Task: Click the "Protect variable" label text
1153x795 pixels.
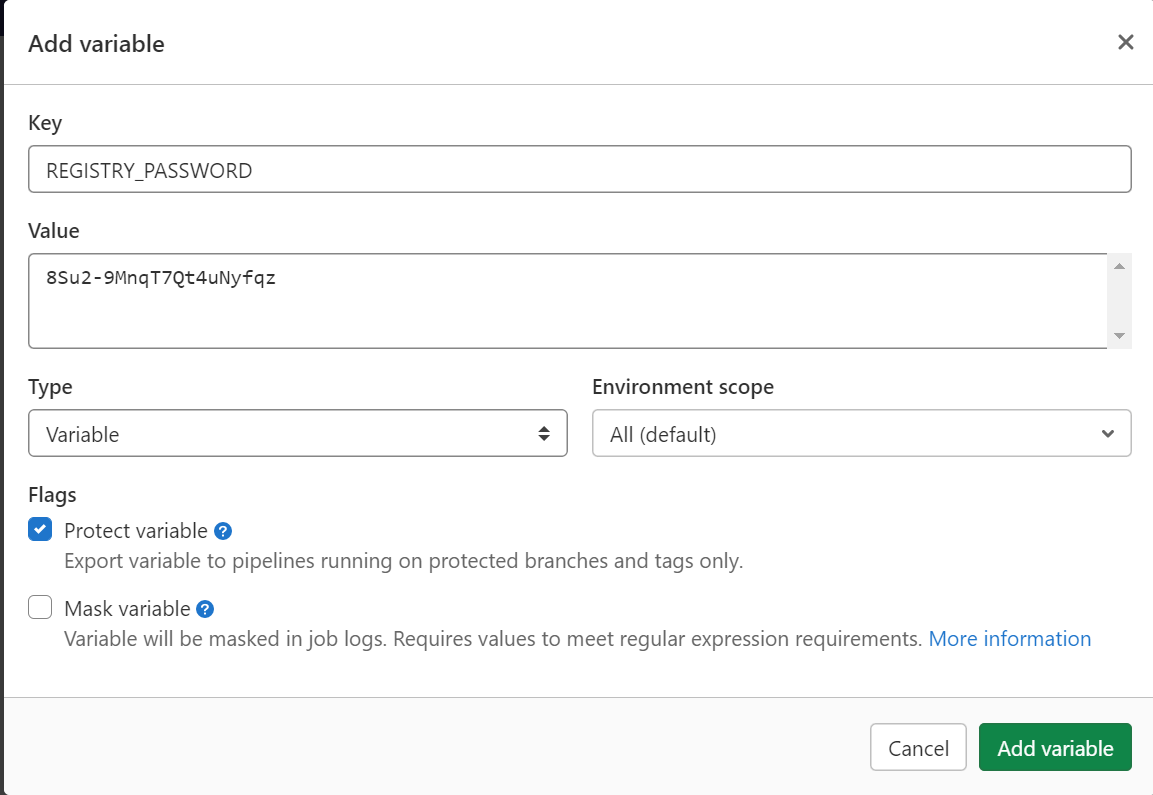Action: point(136,531)
